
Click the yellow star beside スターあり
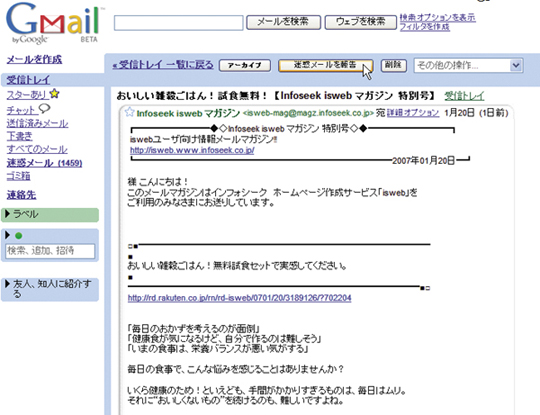pyautogui.click(x=54, y=94)
